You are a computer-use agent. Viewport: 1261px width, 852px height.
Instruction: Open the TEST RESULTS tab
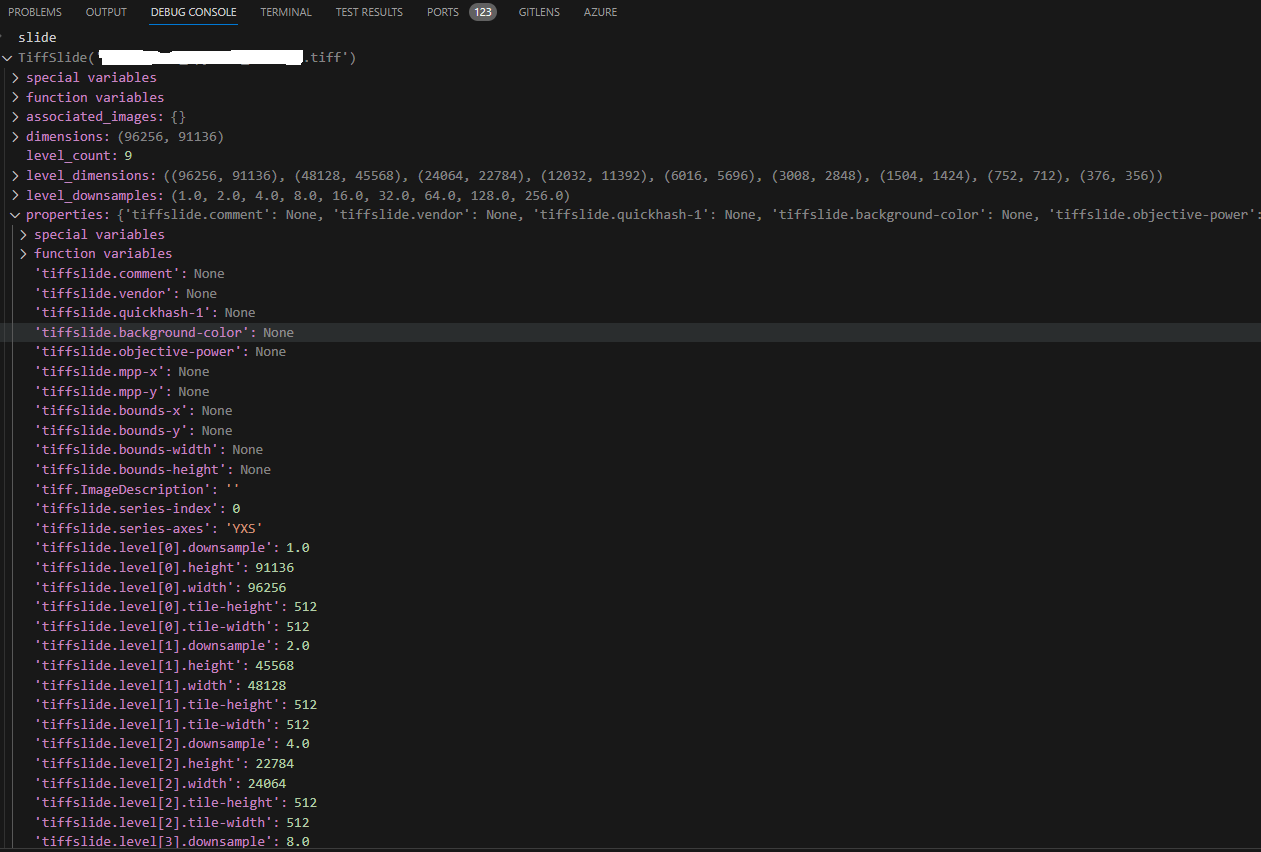(x=369, y=12)
